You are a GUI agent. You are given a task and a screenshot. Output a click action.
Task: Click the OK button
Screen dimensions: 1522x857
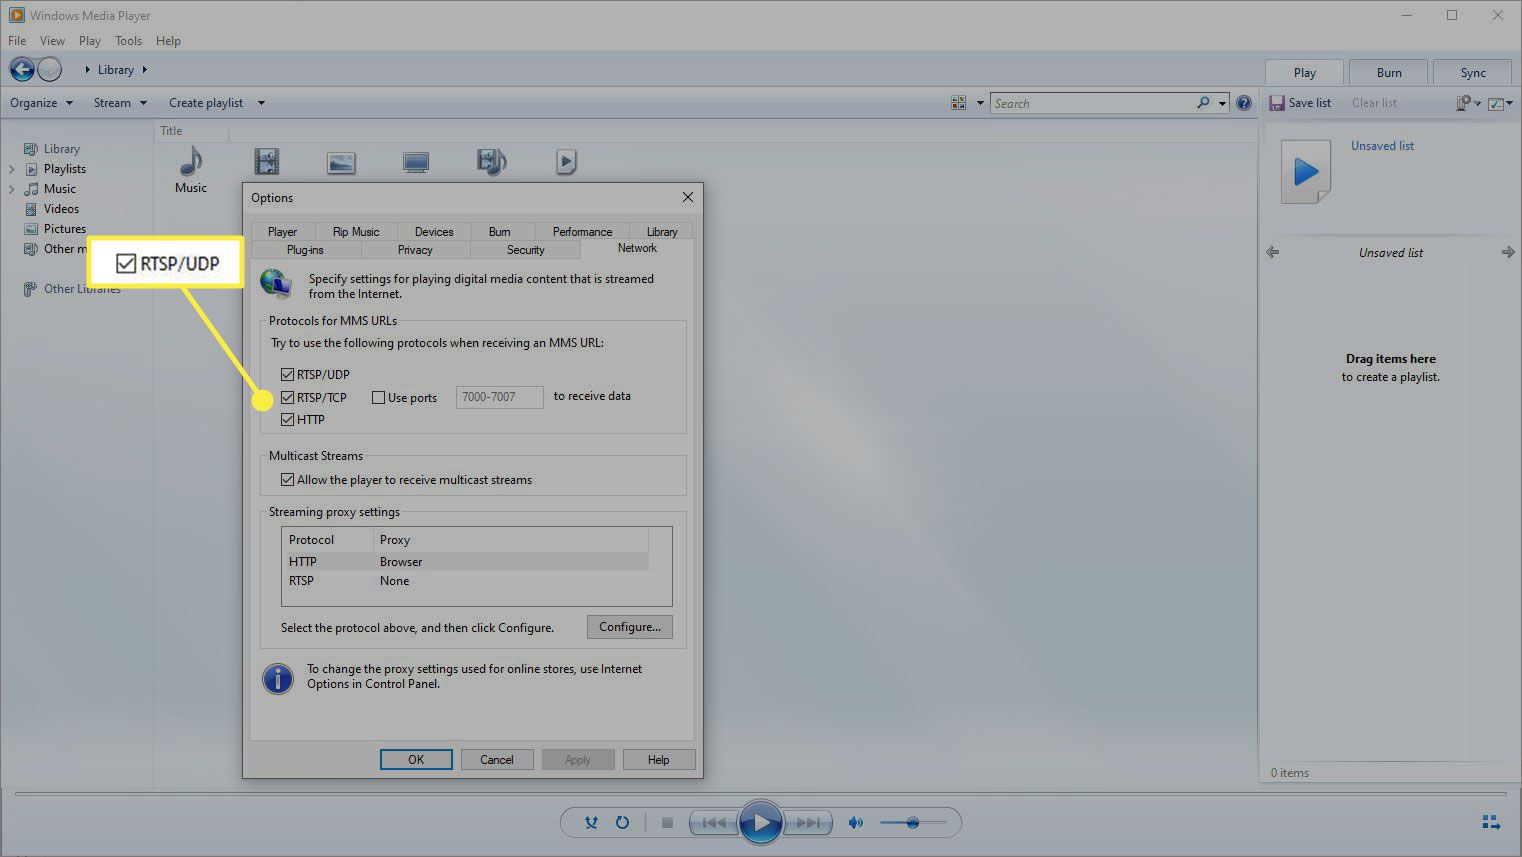(x=416, y=760)
